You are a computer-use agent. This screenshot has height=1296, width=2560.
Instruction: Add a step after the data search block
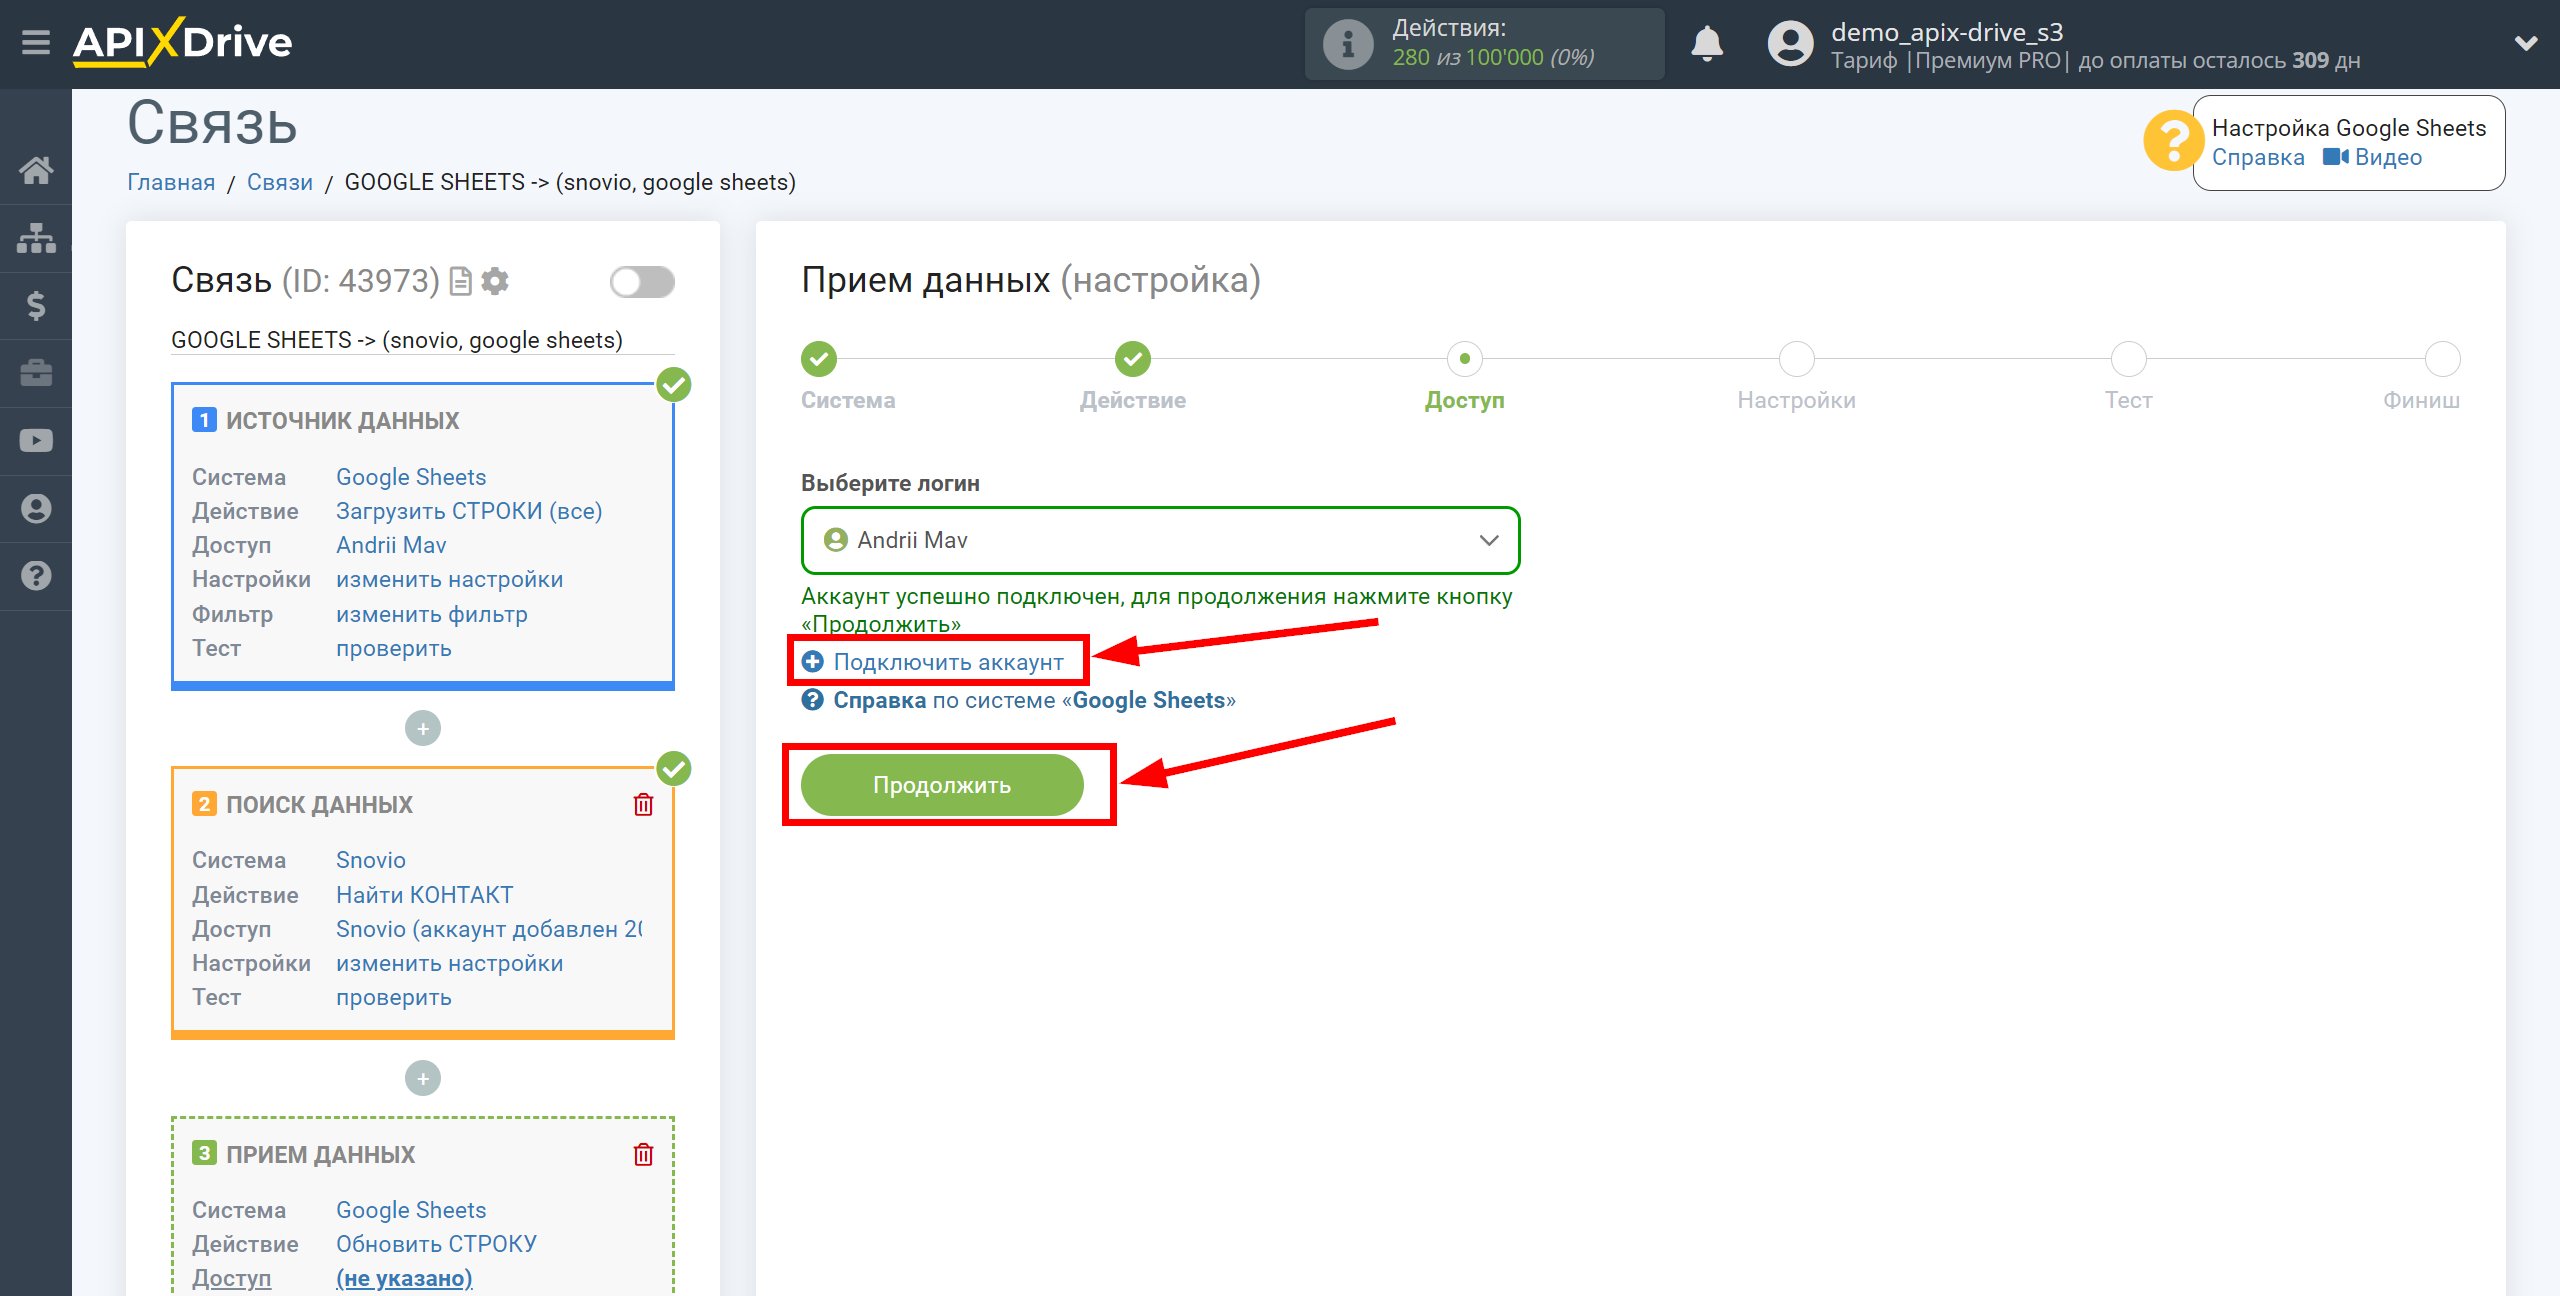pyautogui.click(x=423, y=1078)
